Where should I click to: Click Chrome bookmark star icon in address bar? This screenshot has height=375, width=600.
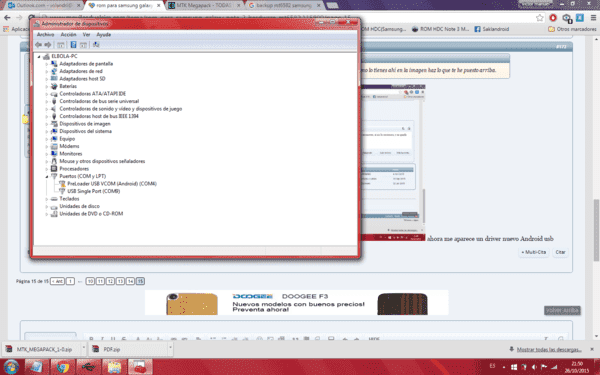[540, 18]
